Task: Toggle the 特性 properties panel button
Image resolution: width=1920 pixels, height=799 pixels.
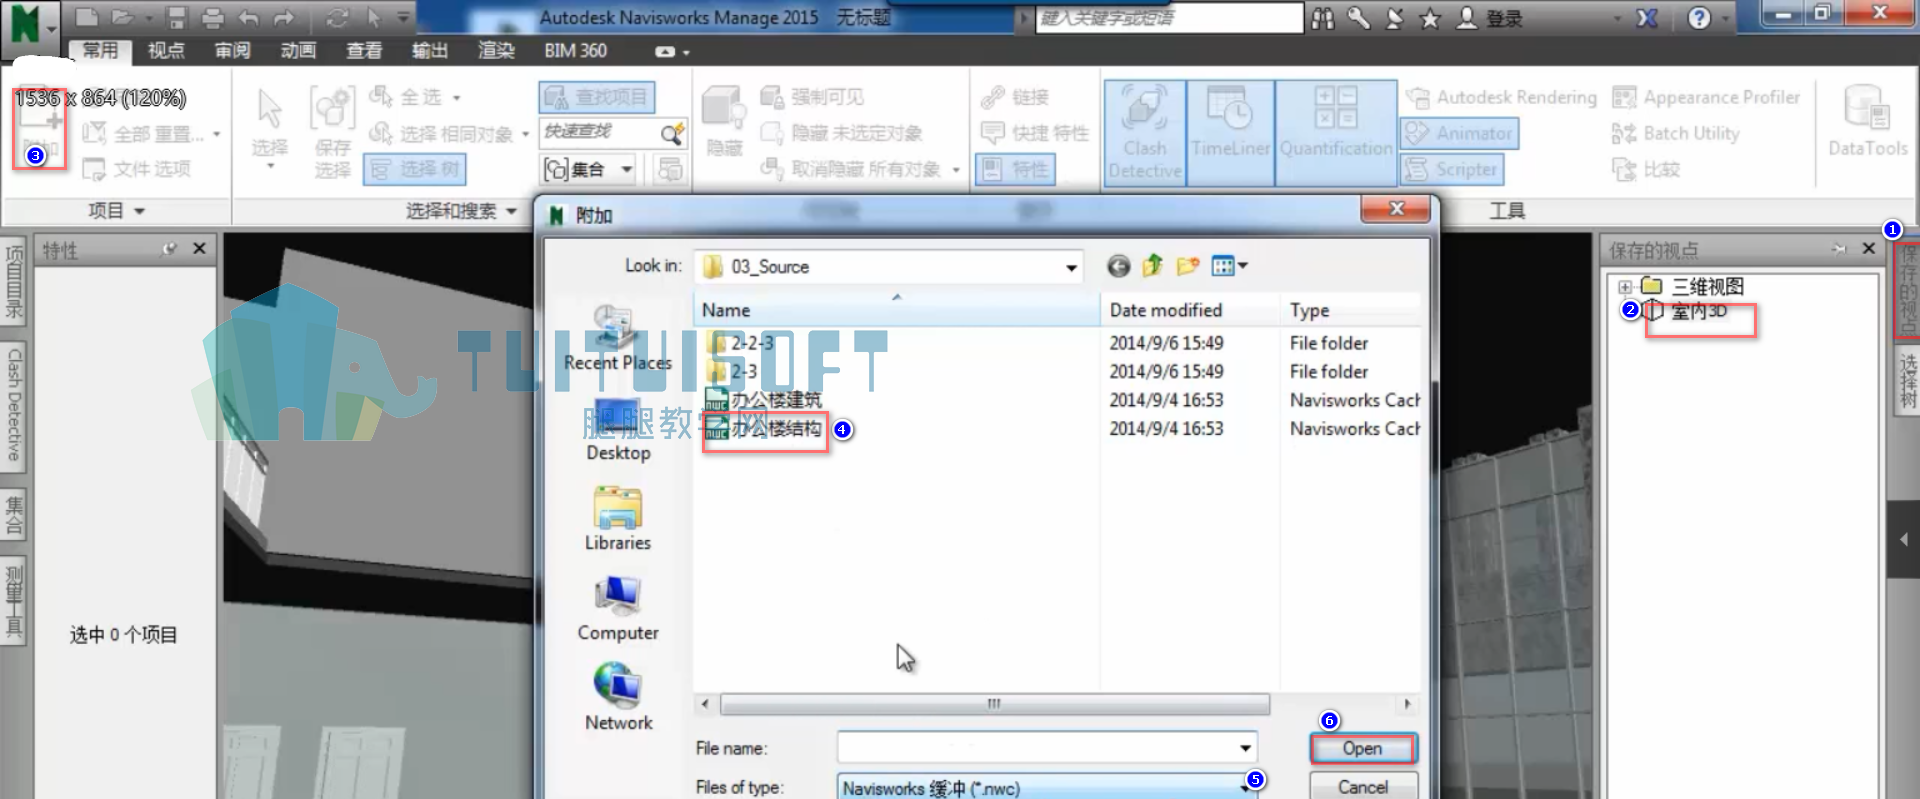Action: point(1016,169)
